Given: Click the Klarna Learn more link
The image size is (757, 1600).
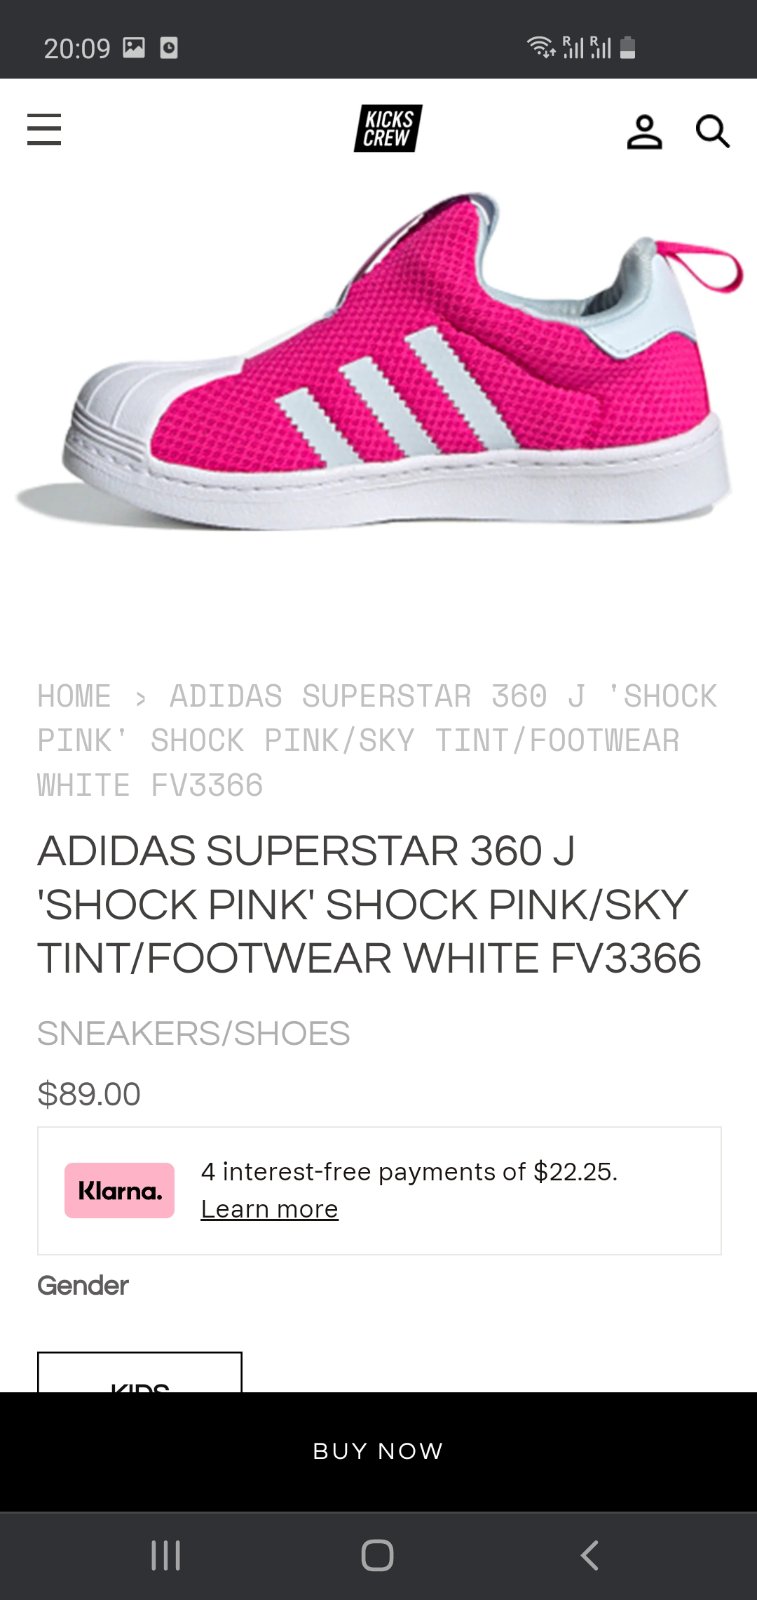Looking at the screenshot, I should (x=269, y=1209).
